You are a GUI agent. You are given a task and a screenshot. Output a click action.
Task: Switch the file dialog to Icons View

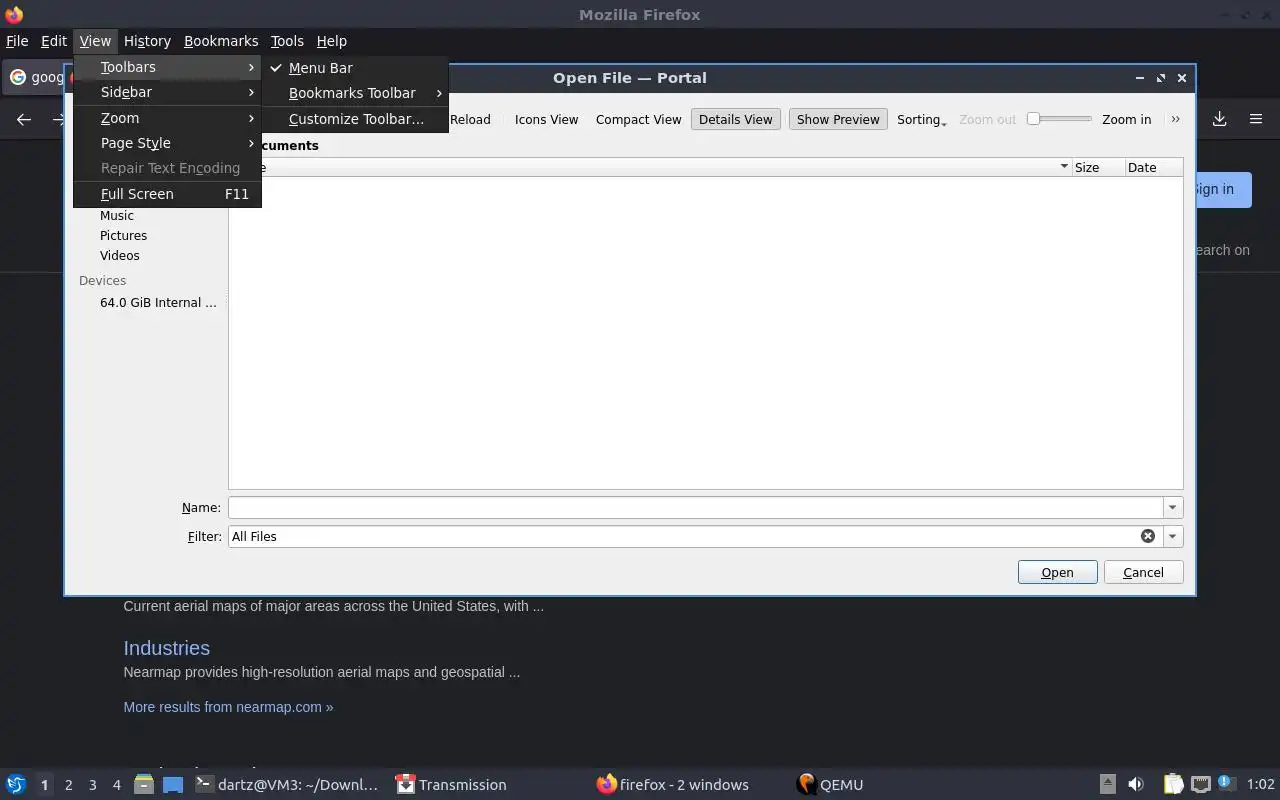click(x=546, y=119)
